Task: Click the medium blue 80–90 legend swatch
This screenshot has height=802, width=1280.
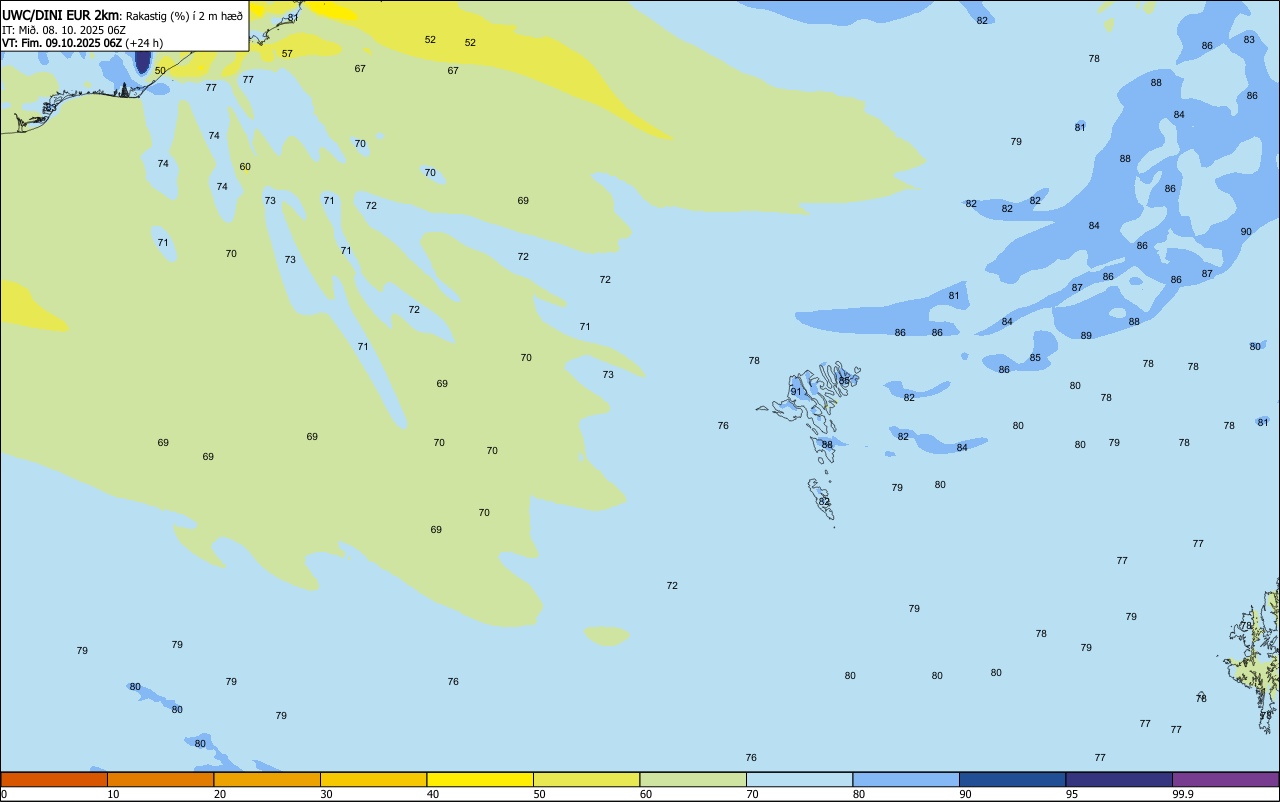Action: 906,779
